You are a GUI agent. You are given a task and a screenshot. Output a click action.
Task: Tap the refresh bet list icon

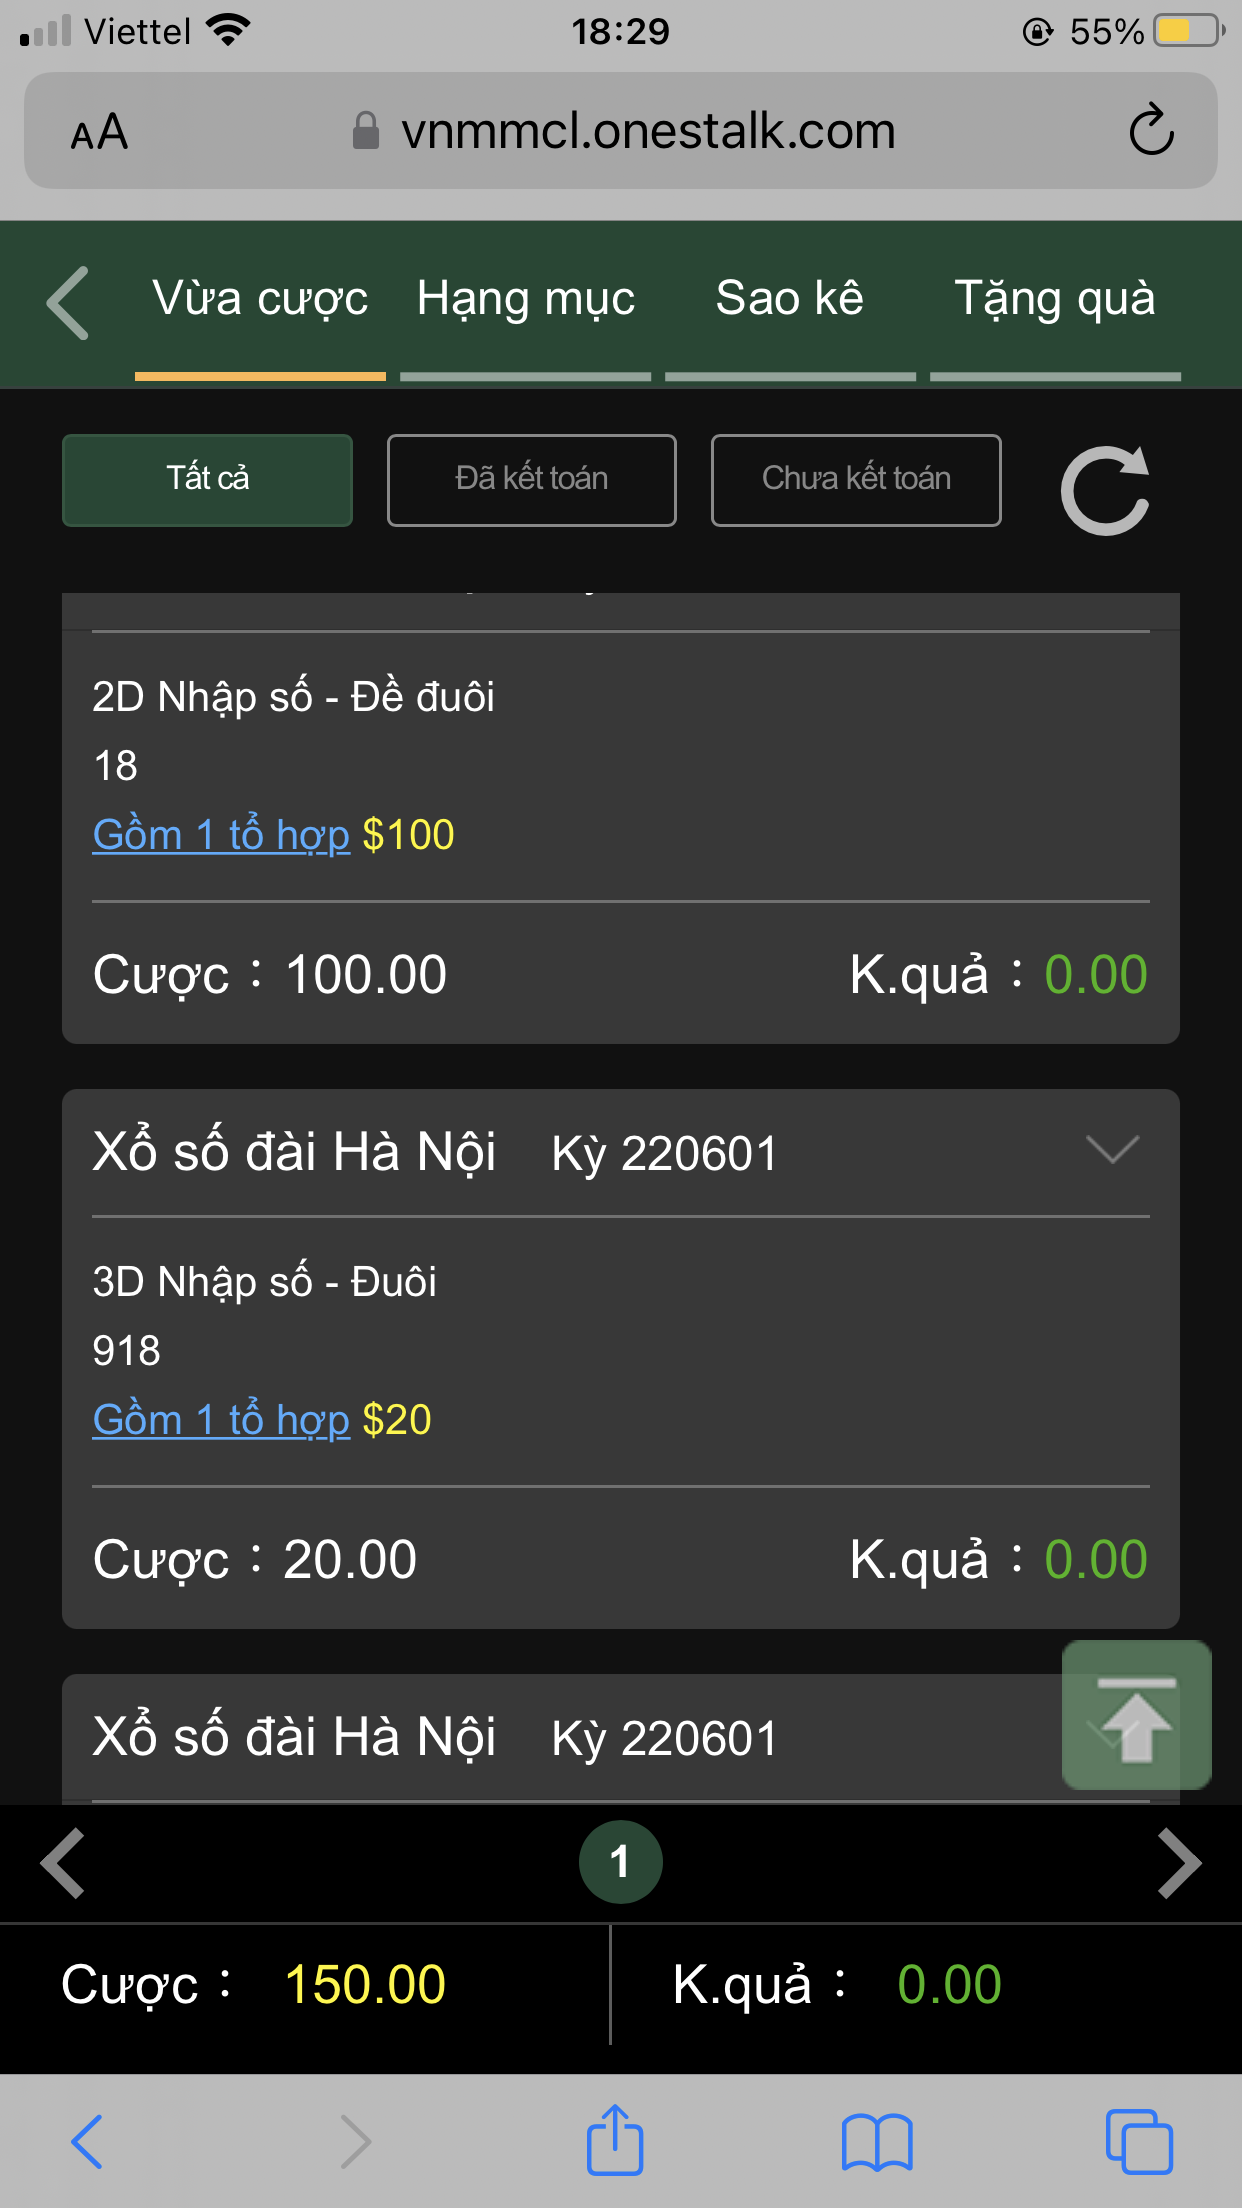pos(1105,490)
